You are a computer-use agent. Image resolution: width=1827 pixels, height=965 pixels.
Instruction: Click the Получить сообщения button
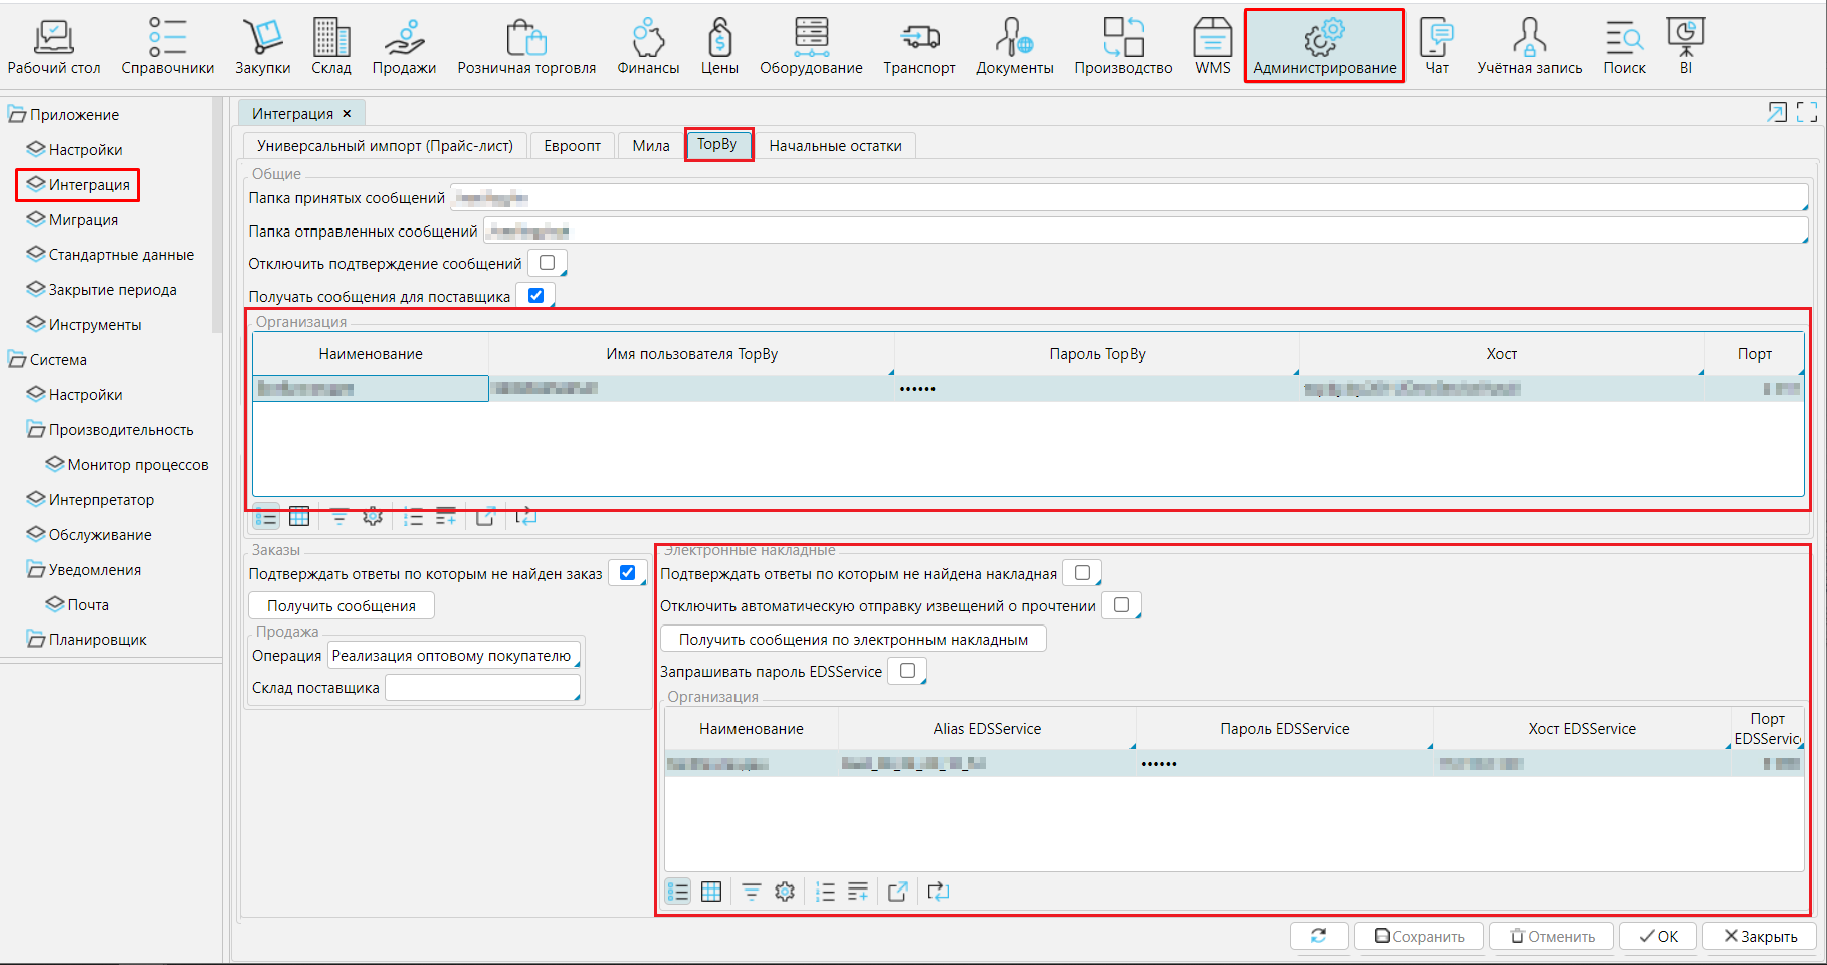point(341,606)
